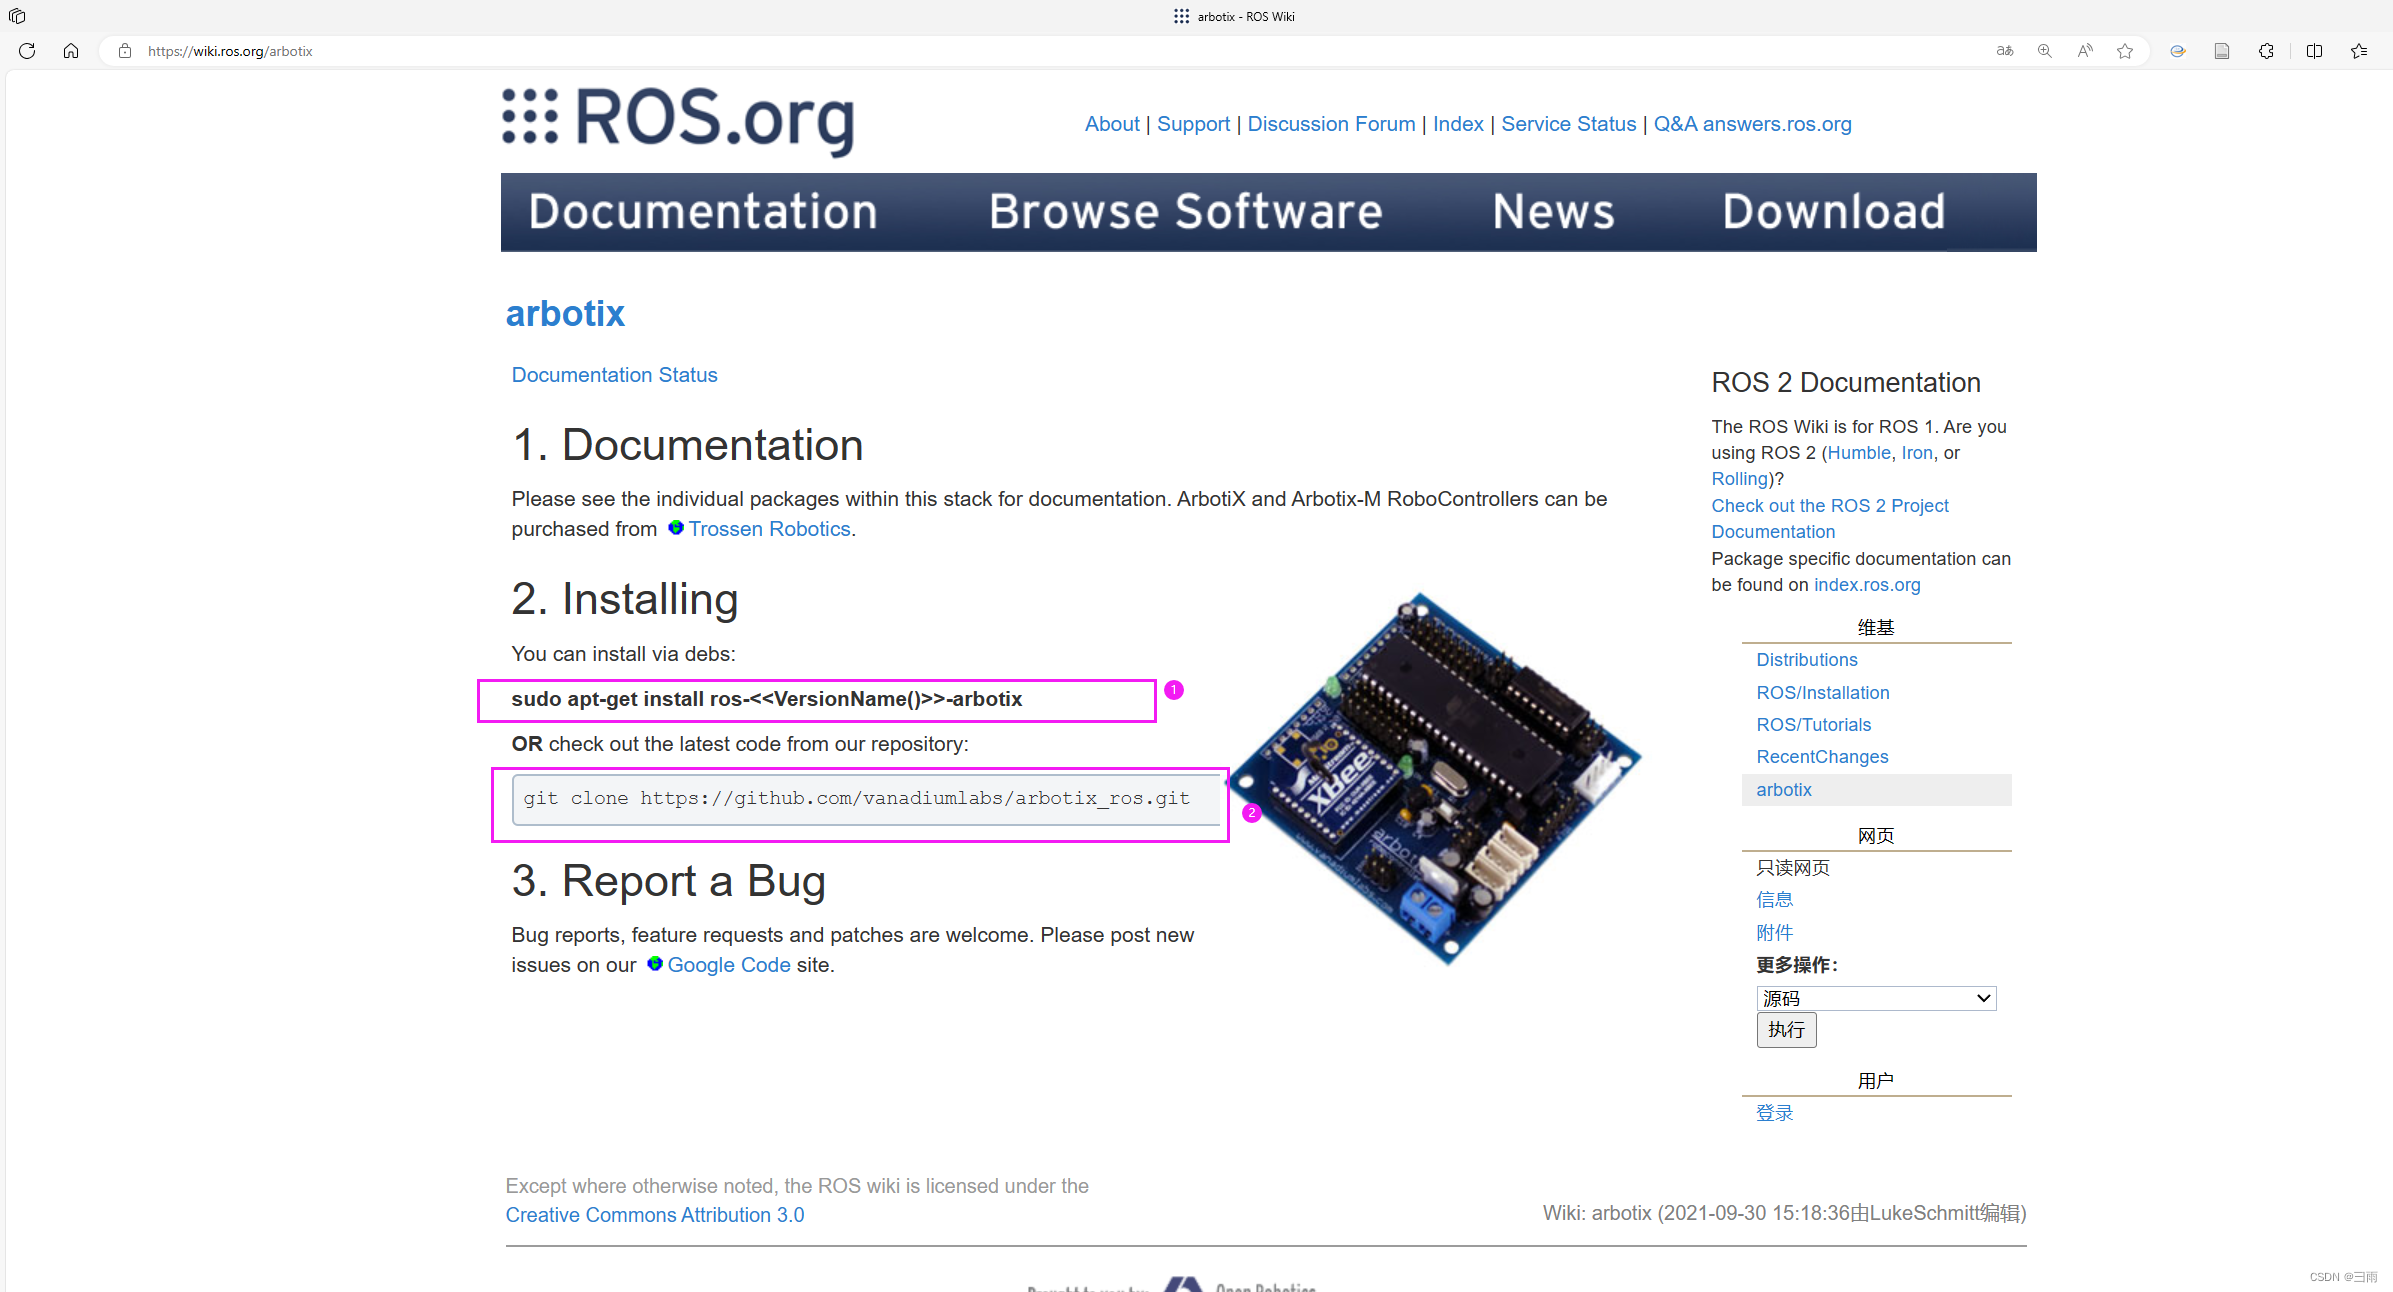Click the About link
Viewport: 2393px width, 1292px height.
(1112, 124)
